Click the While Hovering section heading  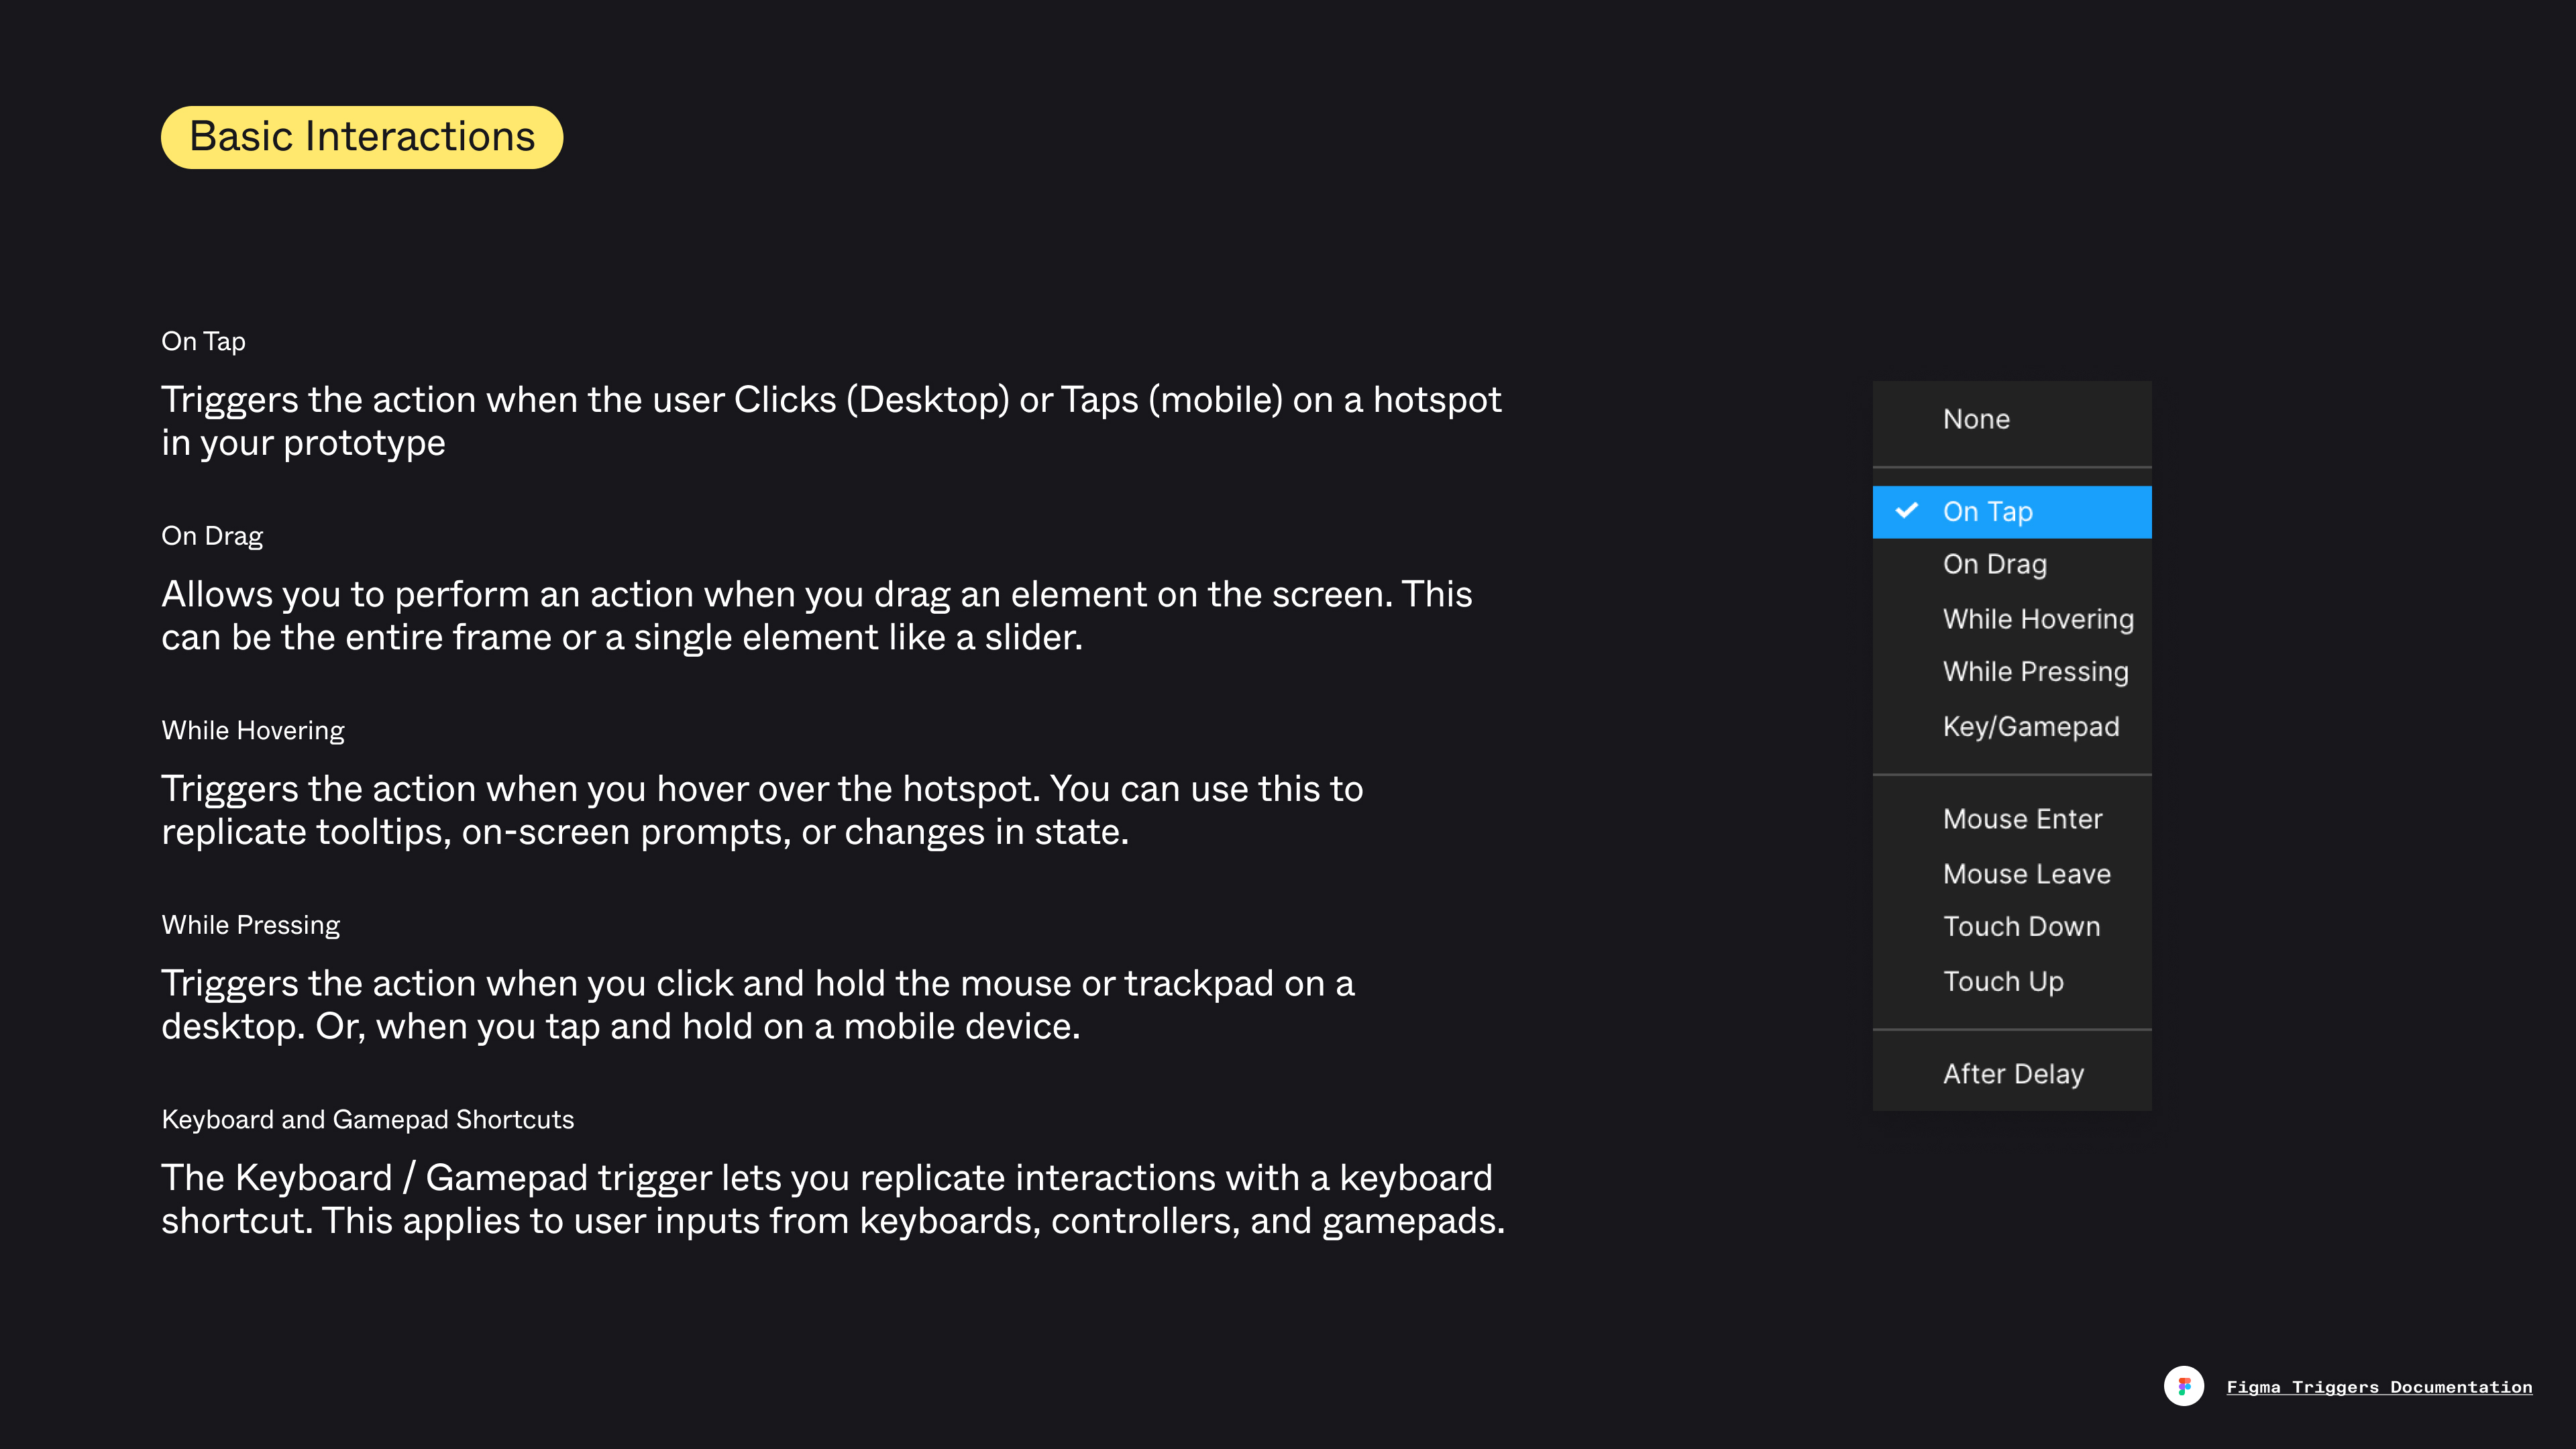tap(252, 730)
